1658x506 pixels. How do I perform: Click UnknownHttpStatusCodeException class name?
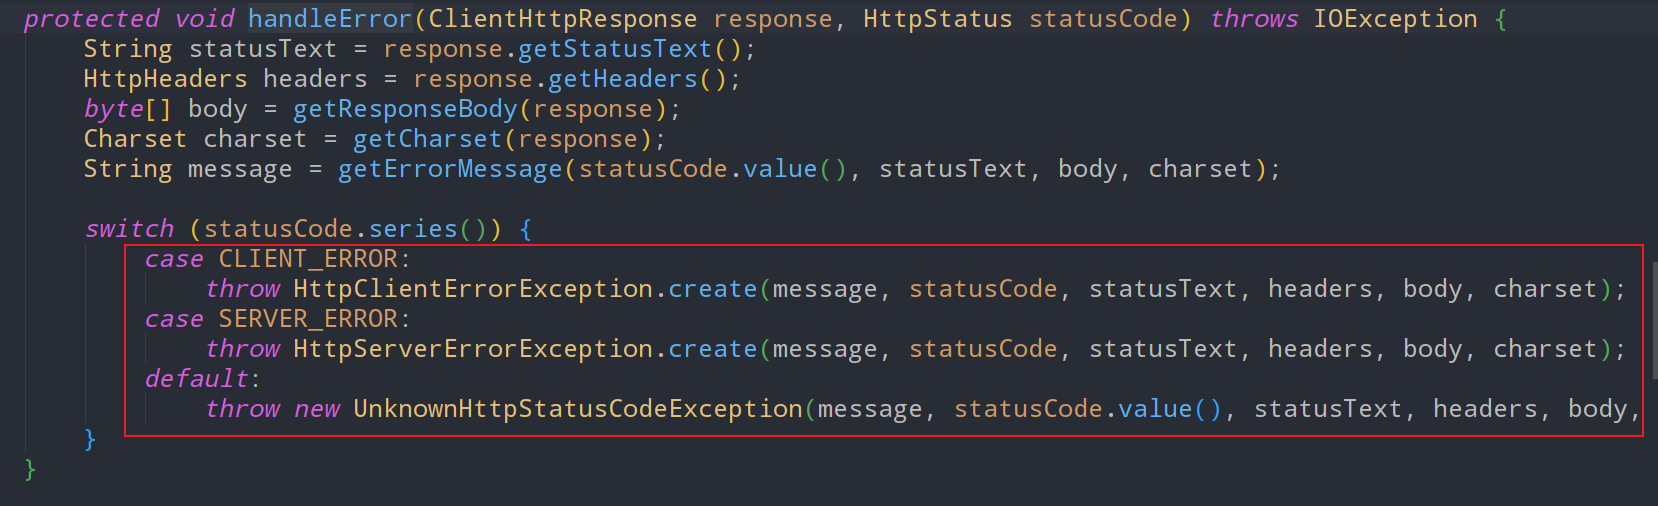(x=577, y=409)
